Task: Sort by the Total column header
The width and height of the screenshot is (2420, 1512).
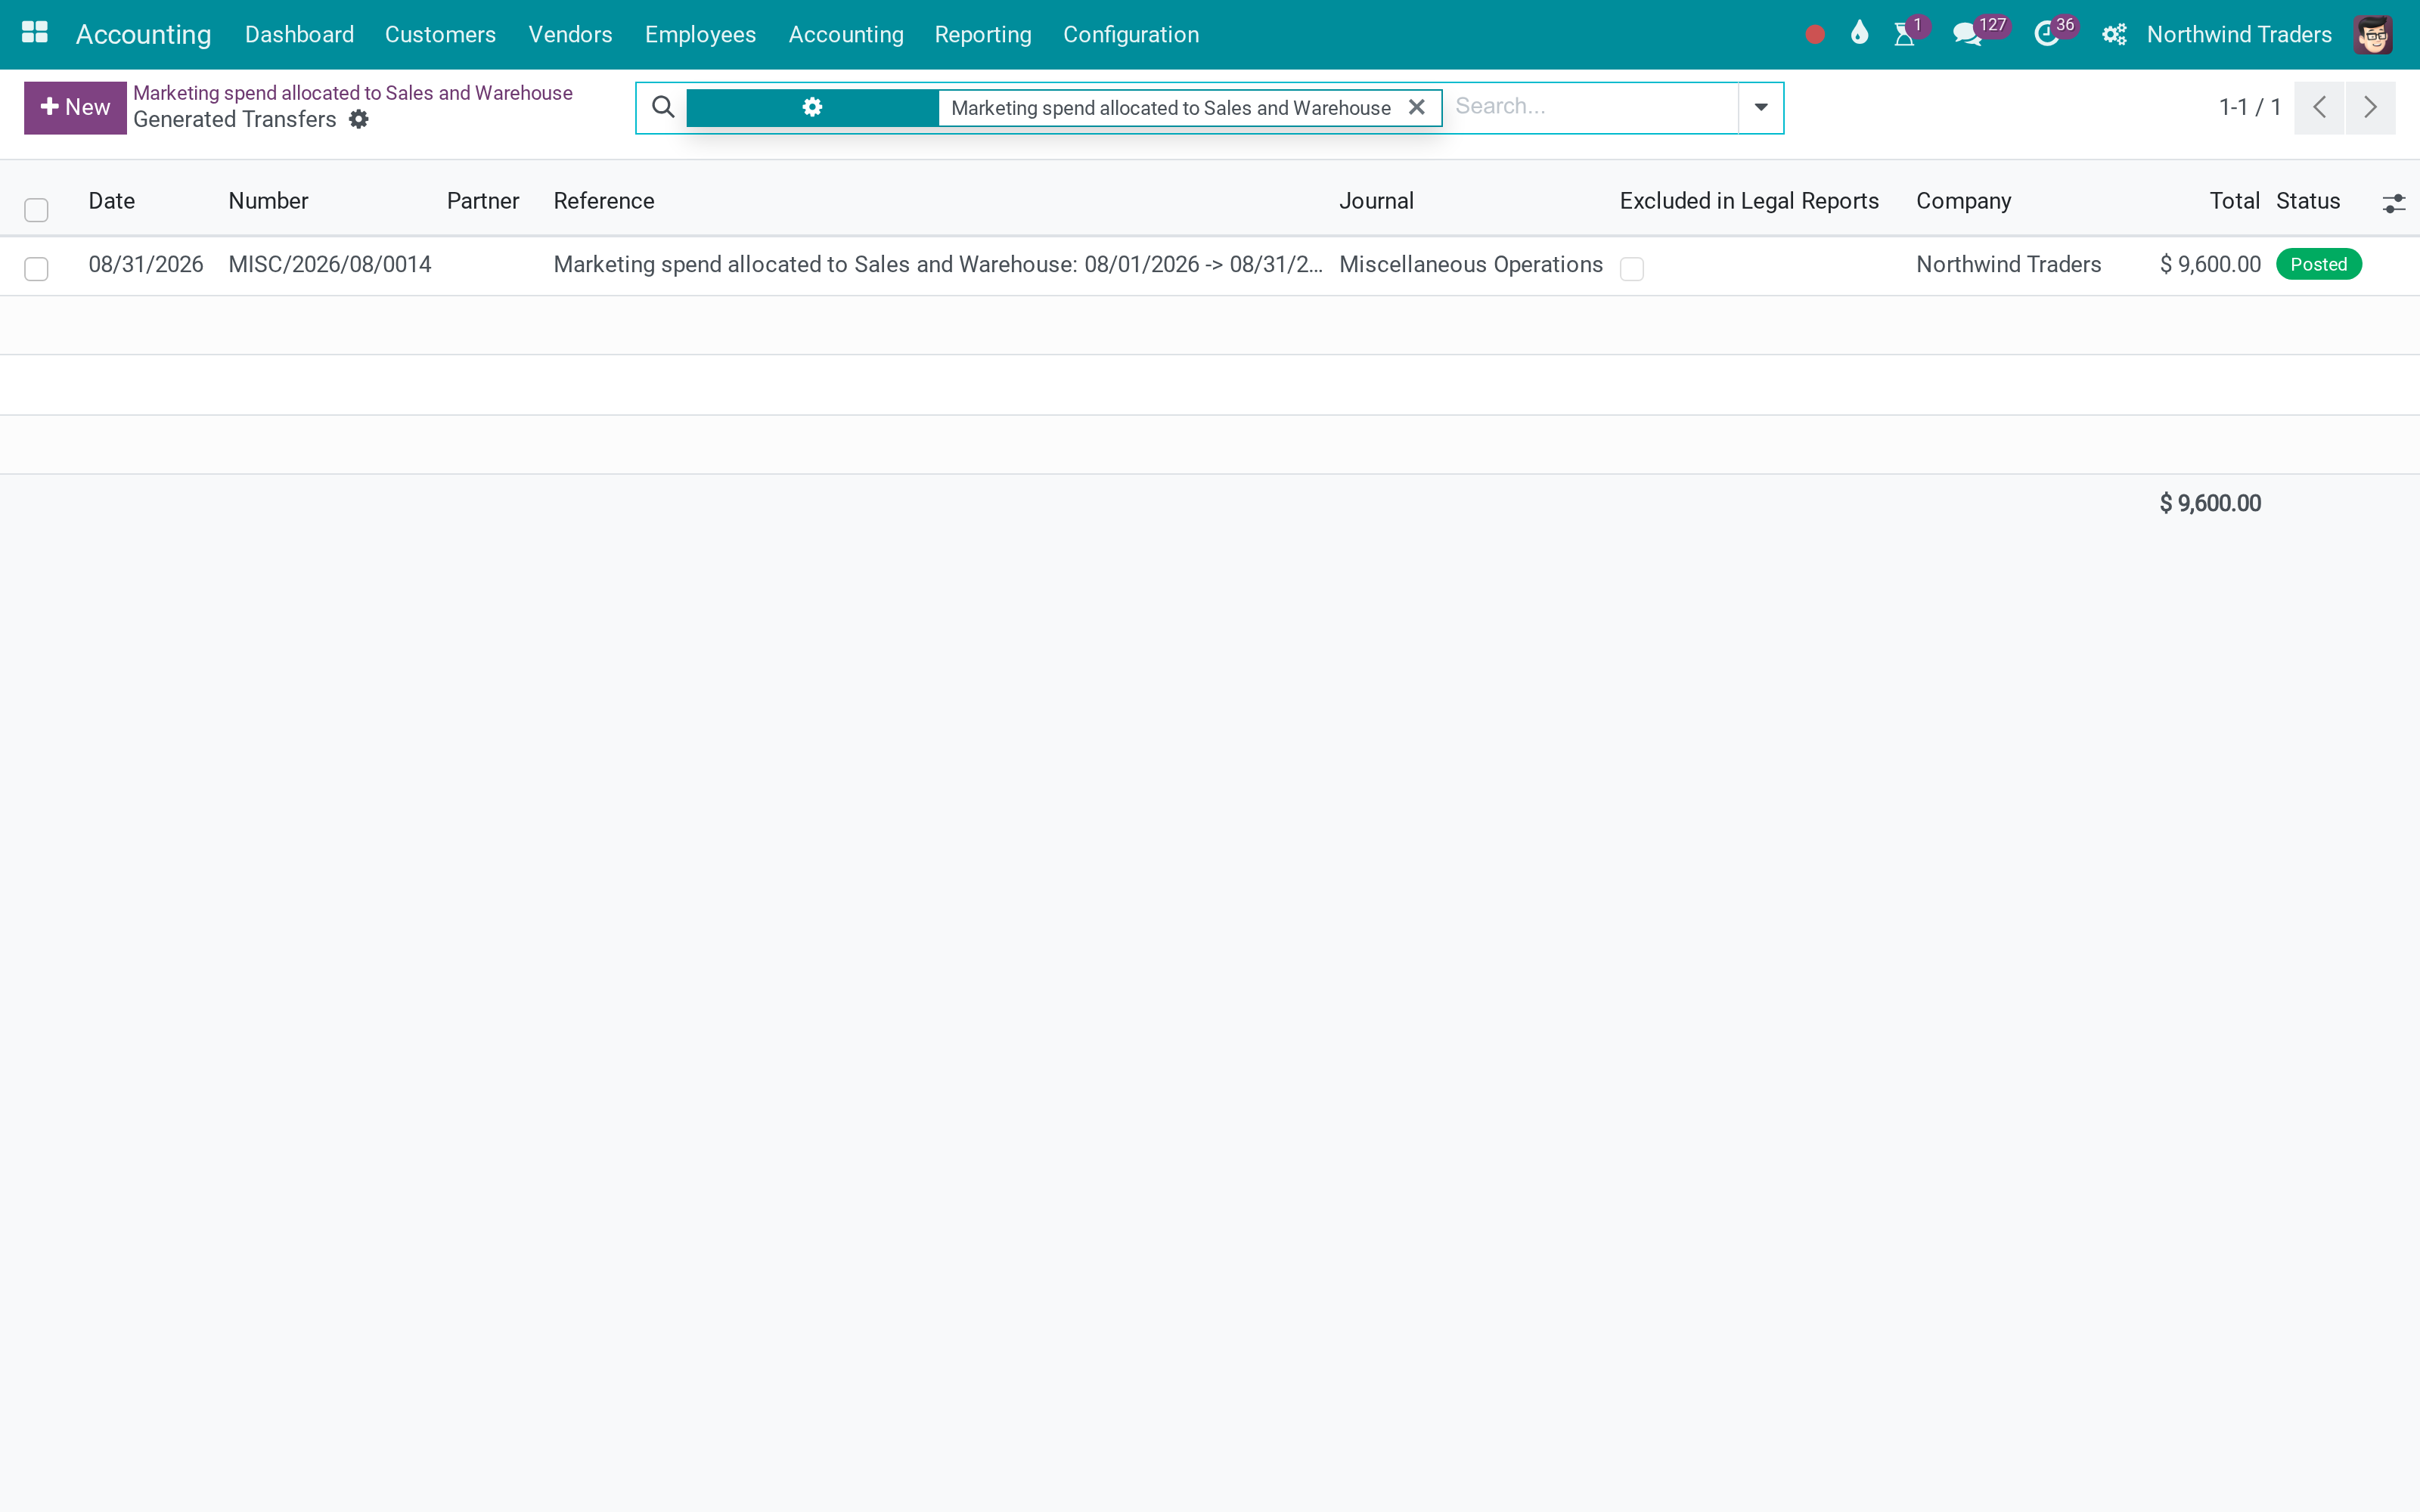Action: [2234, 200]
